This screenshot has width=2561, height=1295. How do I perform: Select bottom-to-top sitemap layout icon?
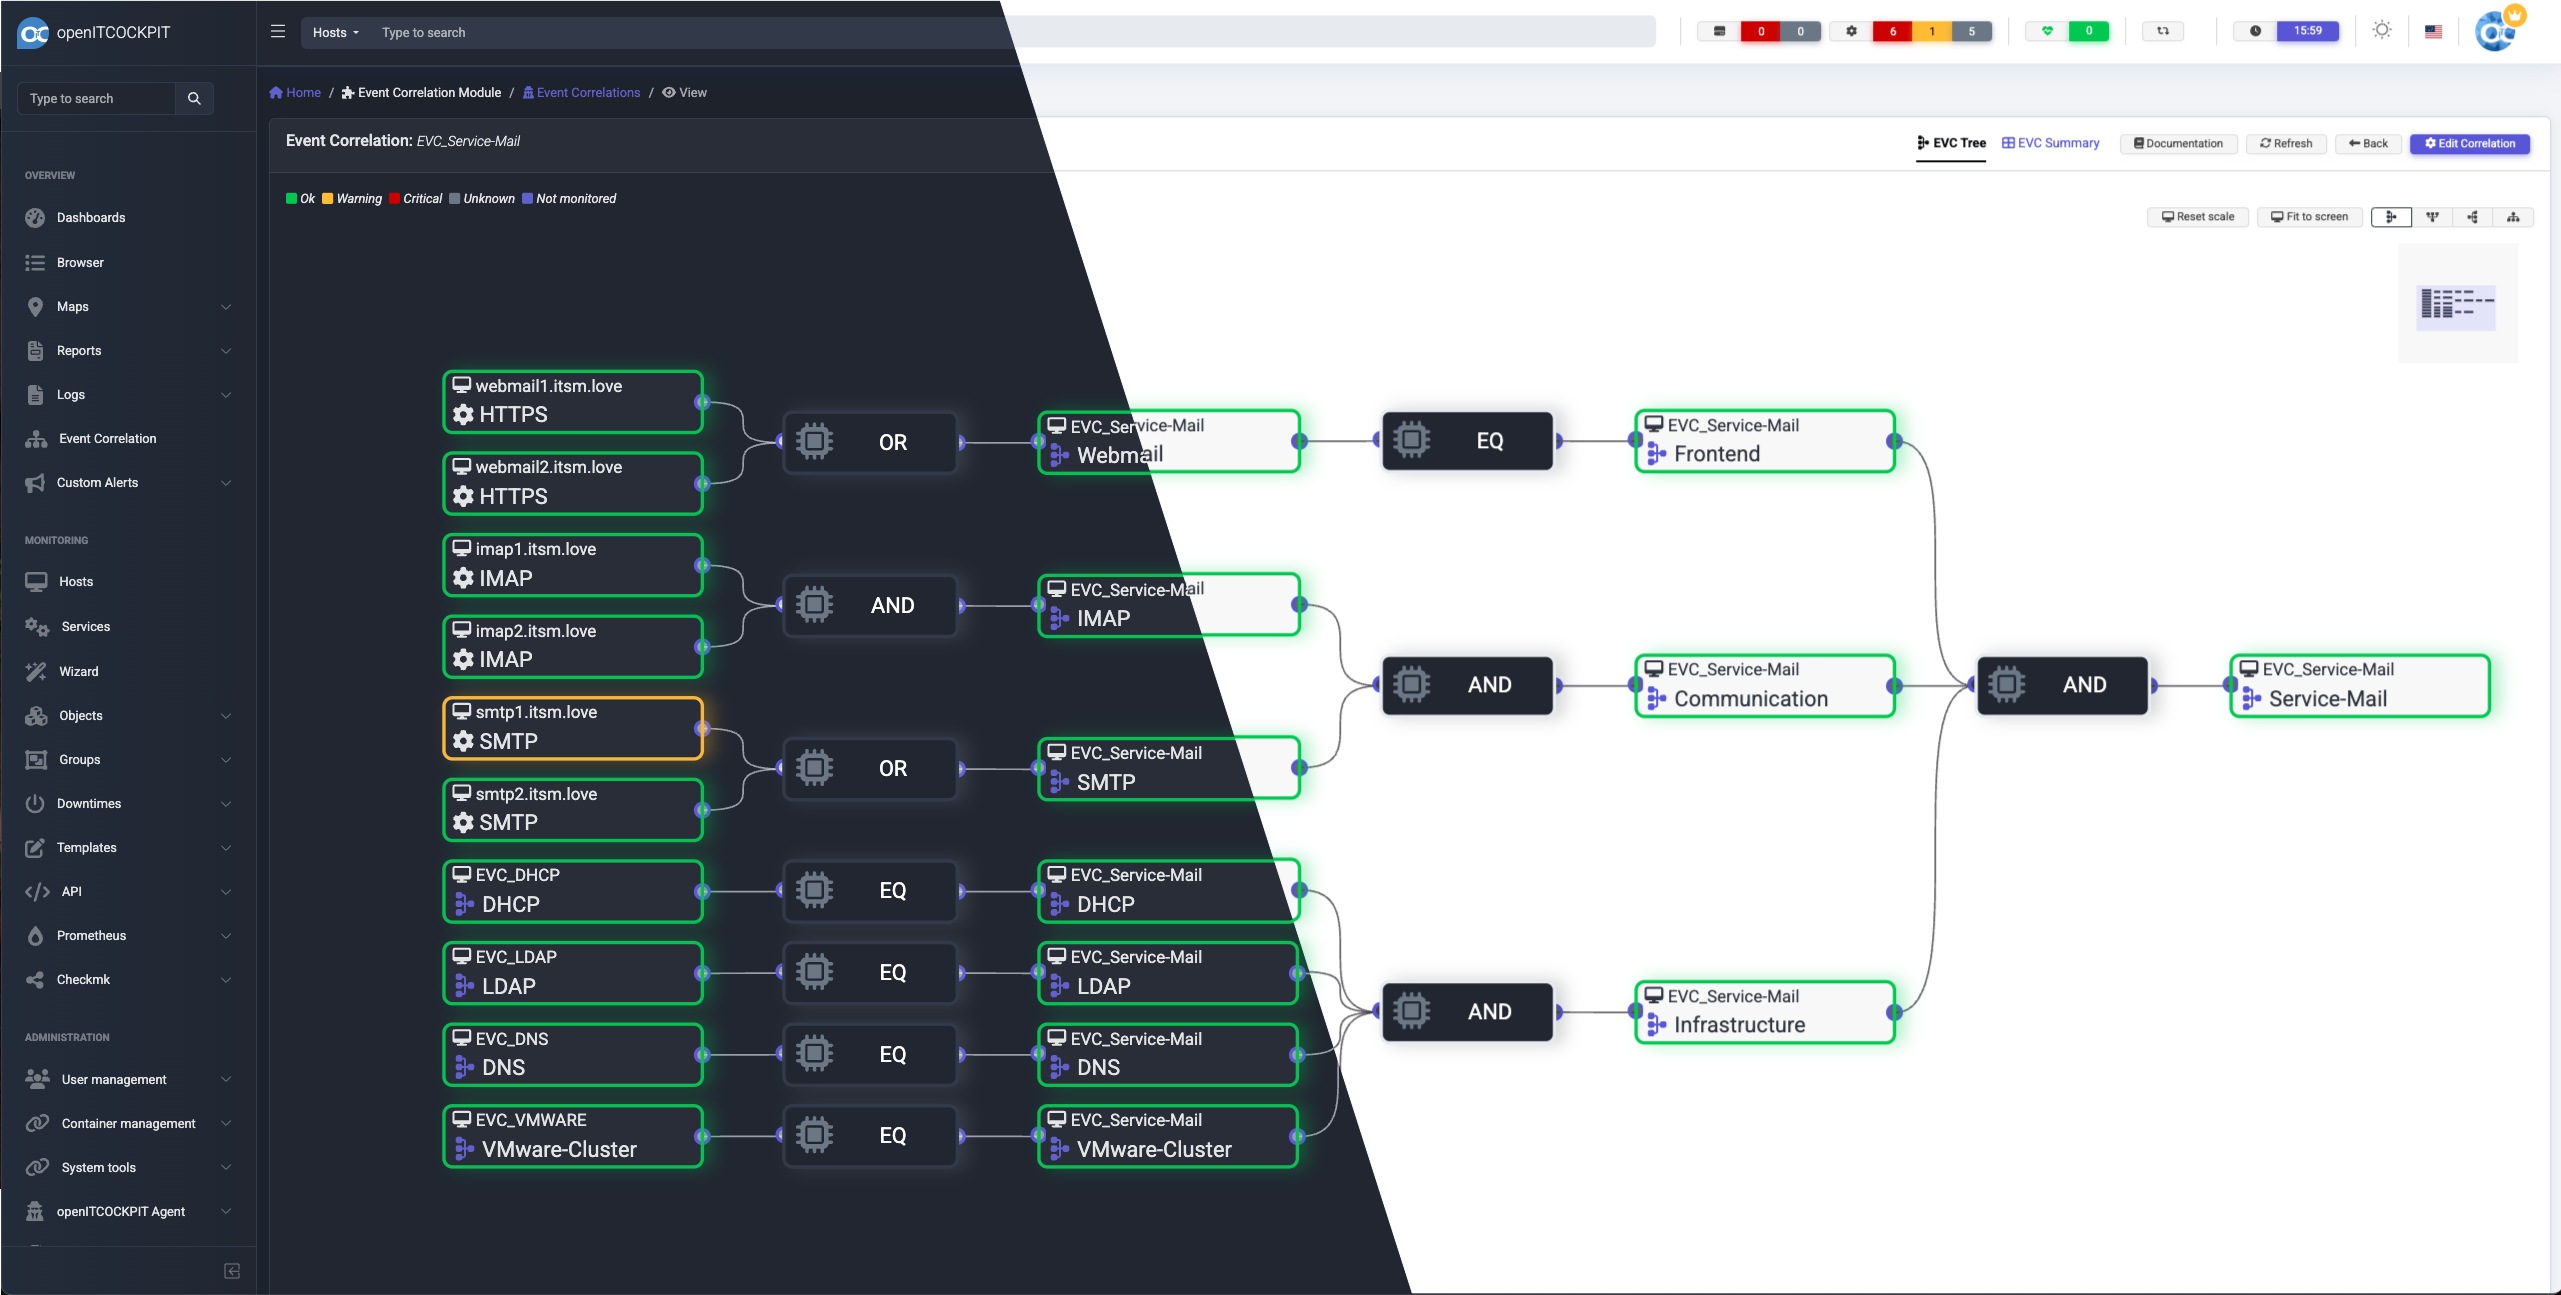2513,216
